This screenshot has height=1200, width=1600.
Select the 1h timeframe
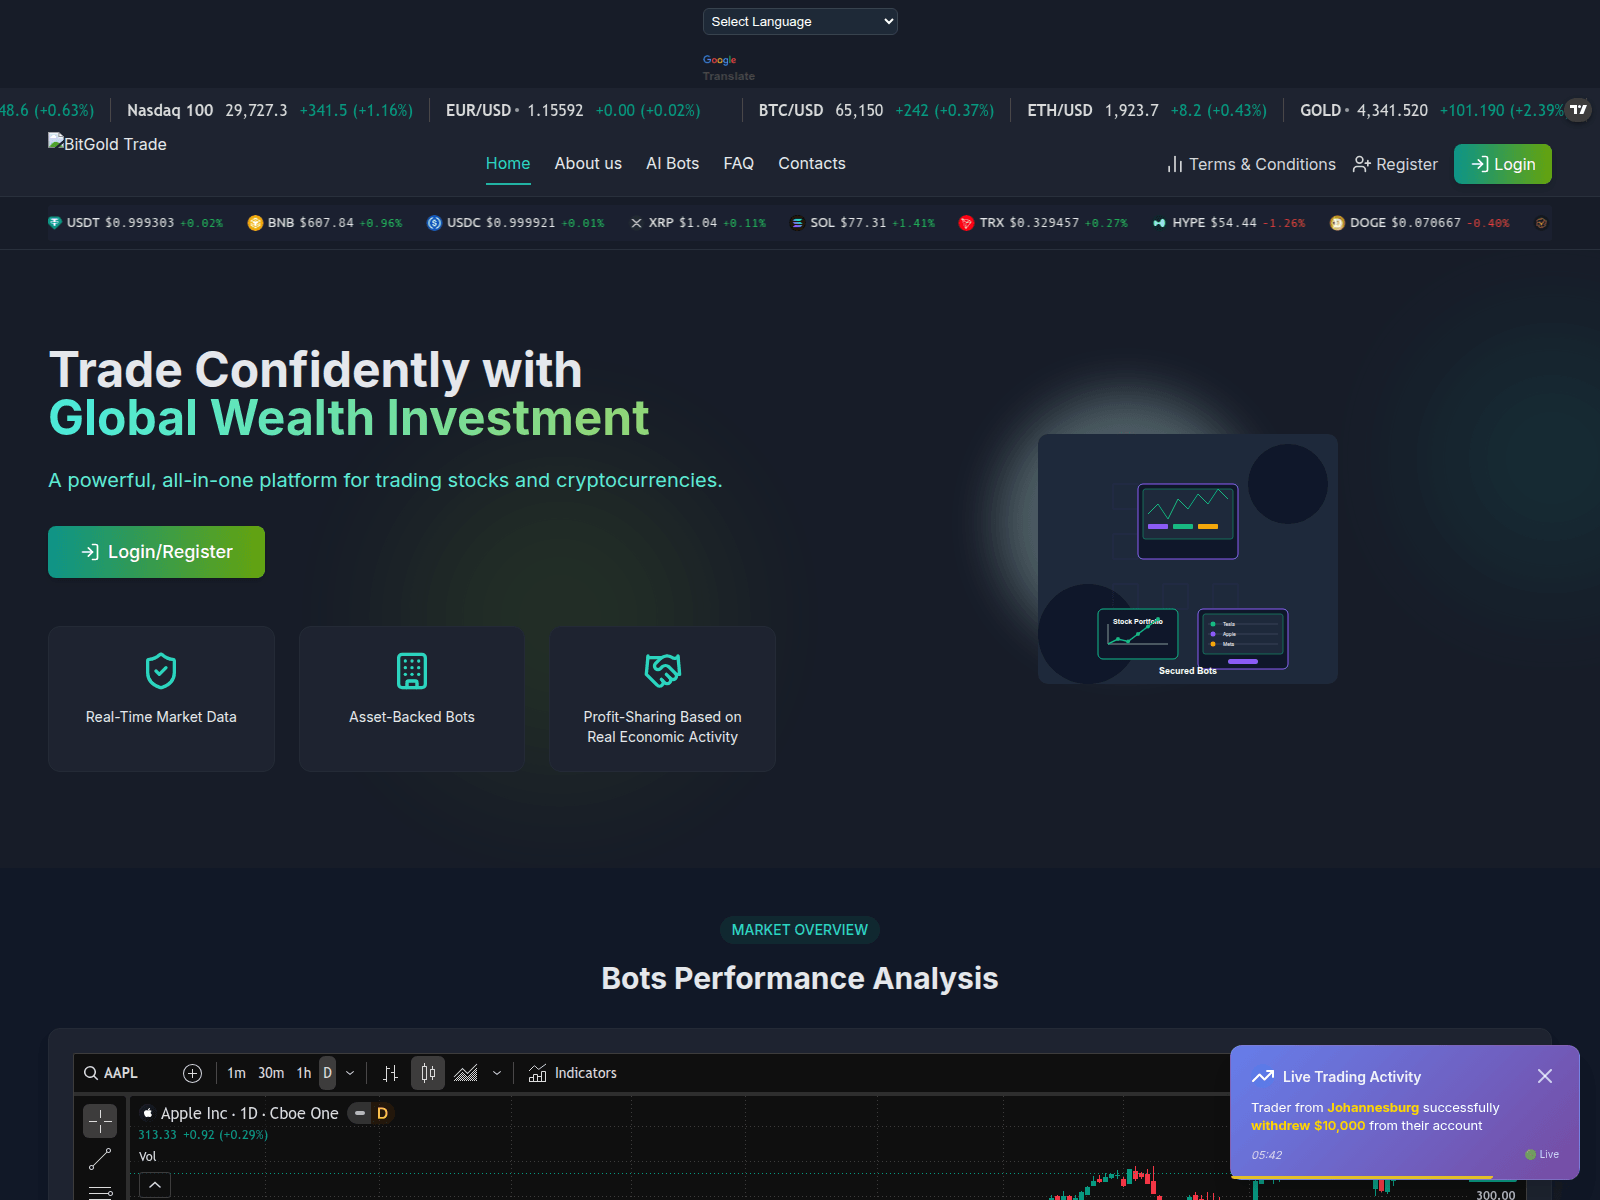304,1073
